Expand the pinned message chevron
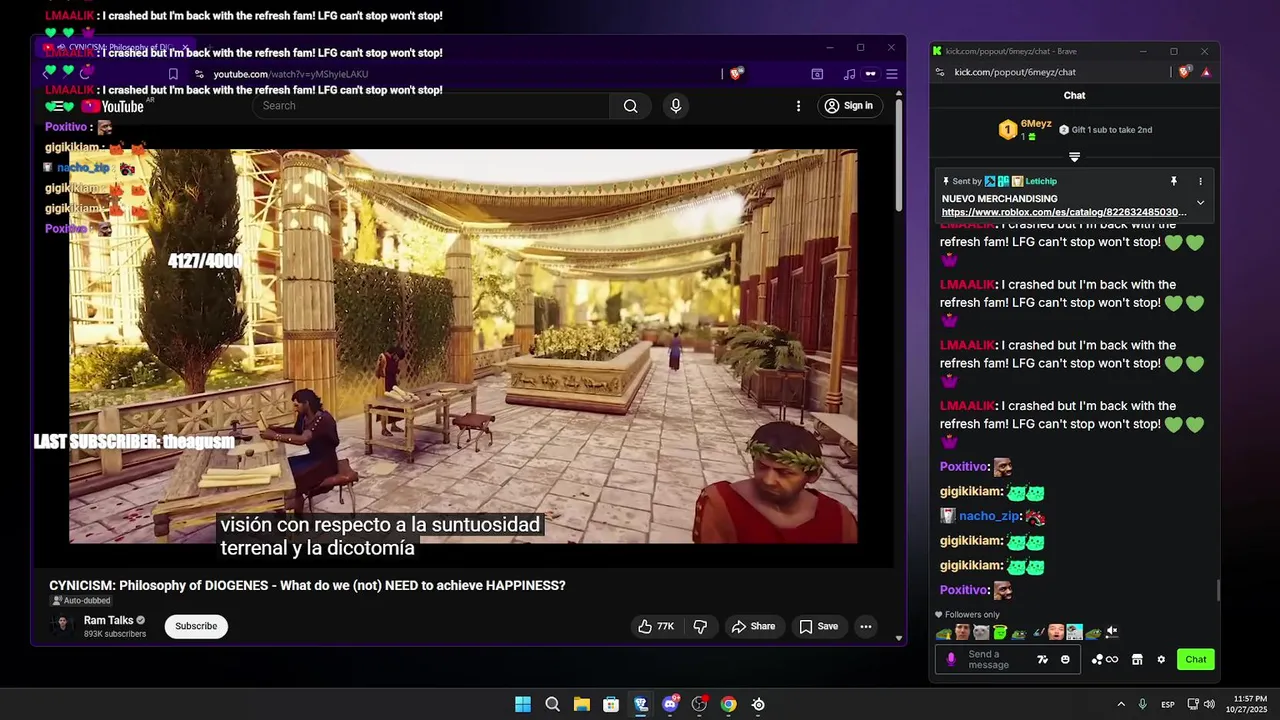Image resolution: width=1280 pixels, height=720 pixels. click(1200, 203)
